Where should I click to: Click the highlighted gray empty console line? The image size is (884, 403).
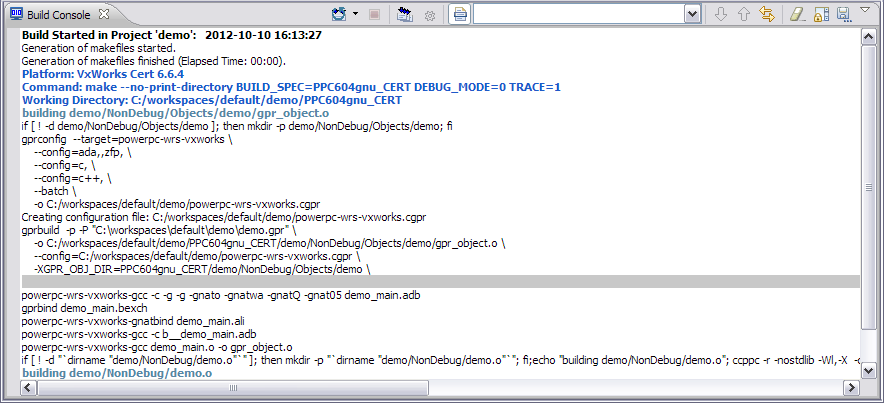(441, 282)
